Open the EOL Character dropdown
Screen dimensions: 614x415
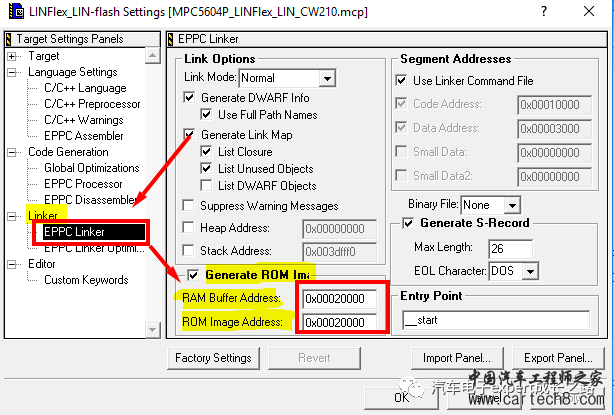[x=530, y=271]
